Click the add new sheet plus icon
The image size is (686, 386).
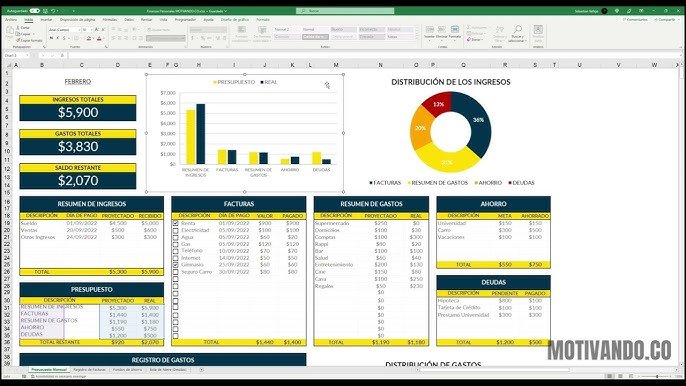click(x=202, y=370)
